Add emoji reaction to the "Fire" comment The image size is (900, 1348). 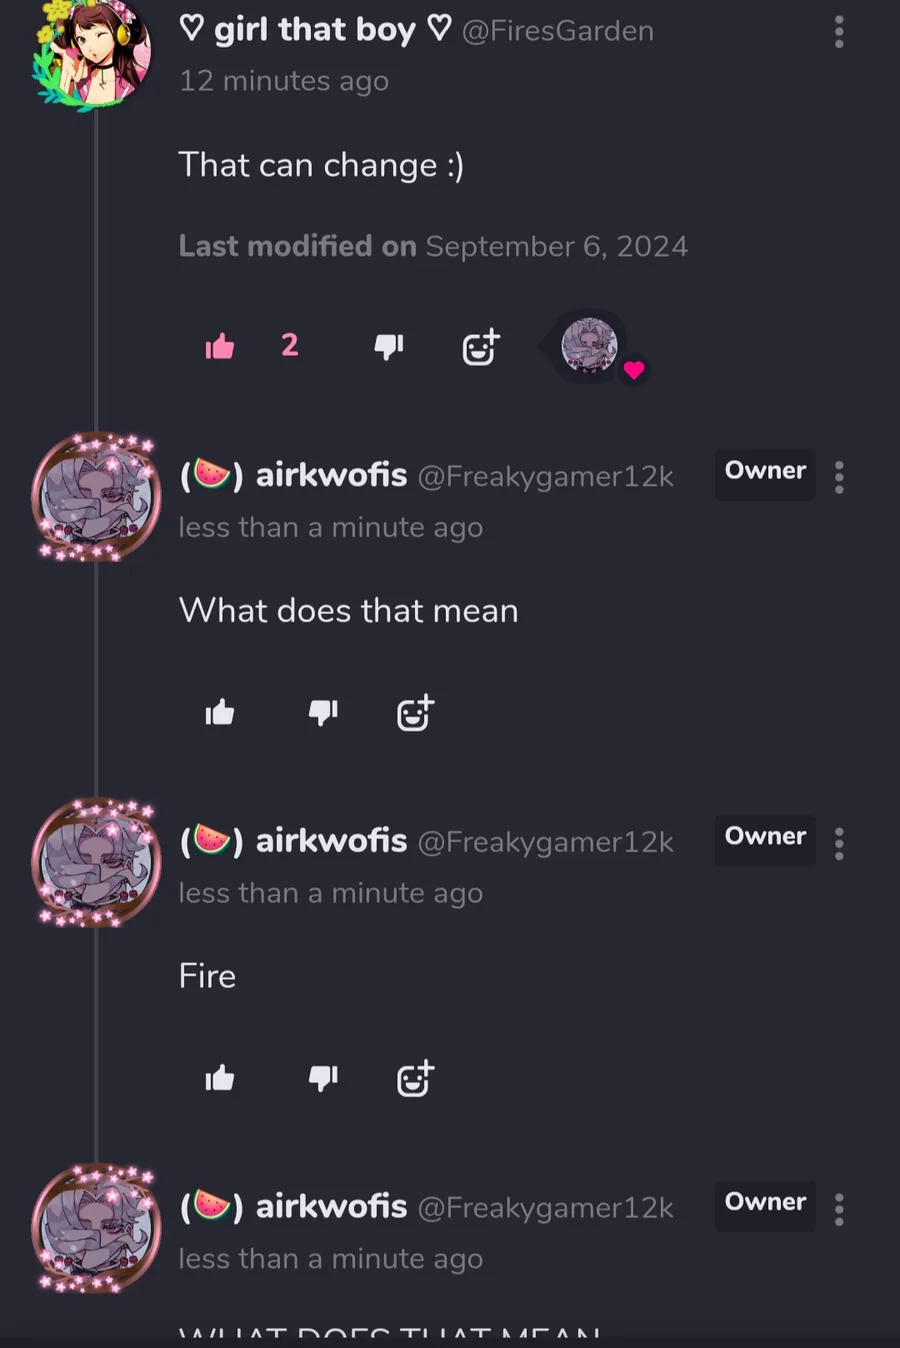pyautogui.click(x=415, y=1079)
